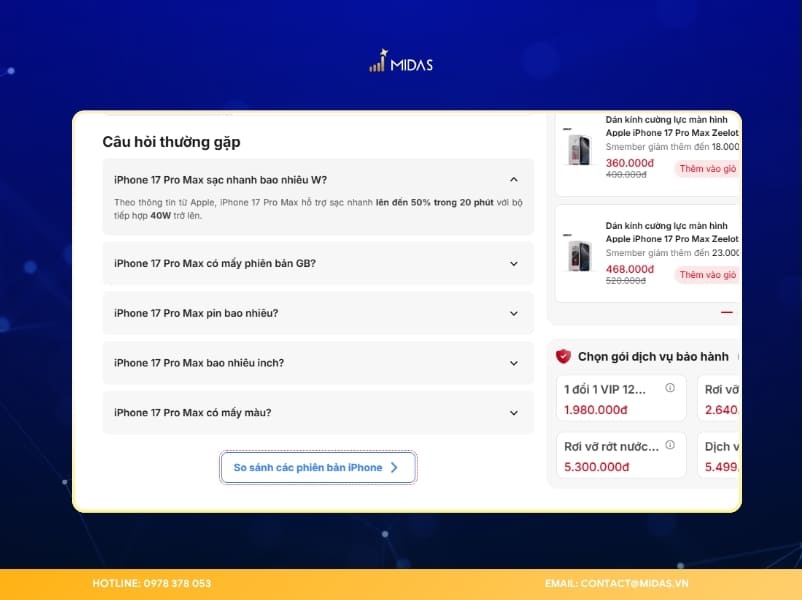Click 'Câu hỏi thường gặp' heading
The image size is (802, 600).
[171, 142]
